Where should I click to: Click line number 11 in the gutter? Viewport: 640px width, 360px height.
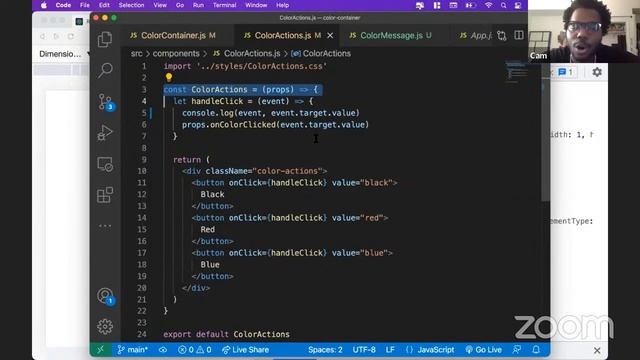tap(141, 182)
